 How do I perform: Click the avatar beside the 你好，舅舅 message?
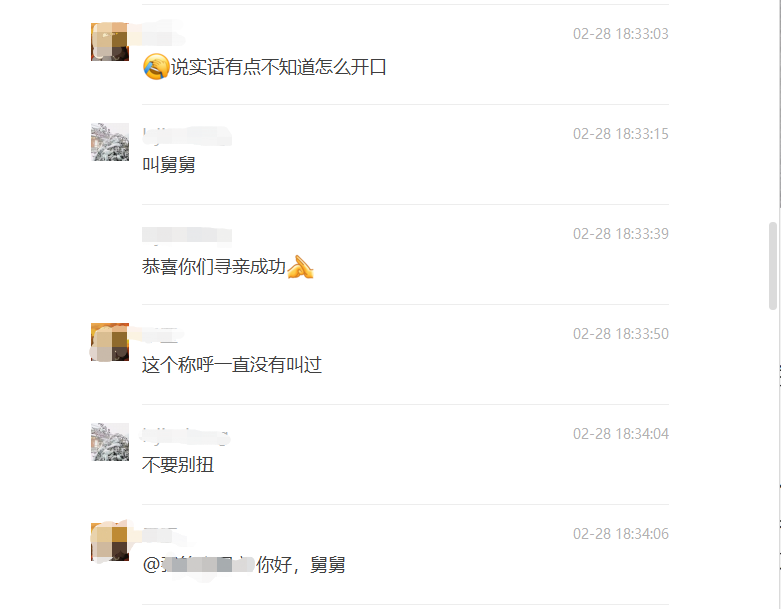coord(110,542)
